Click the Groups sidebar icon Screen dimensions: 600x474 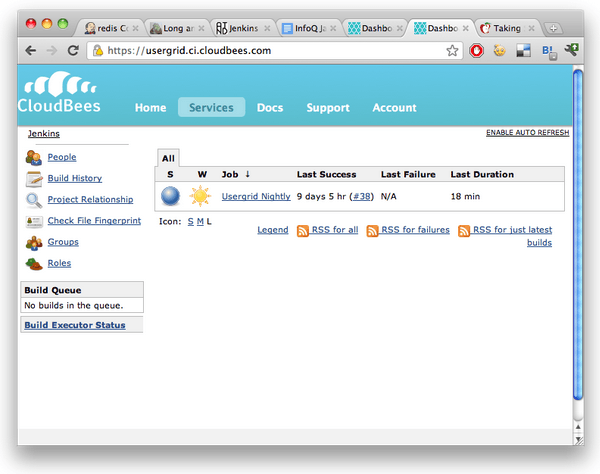(x=34, y=243)
